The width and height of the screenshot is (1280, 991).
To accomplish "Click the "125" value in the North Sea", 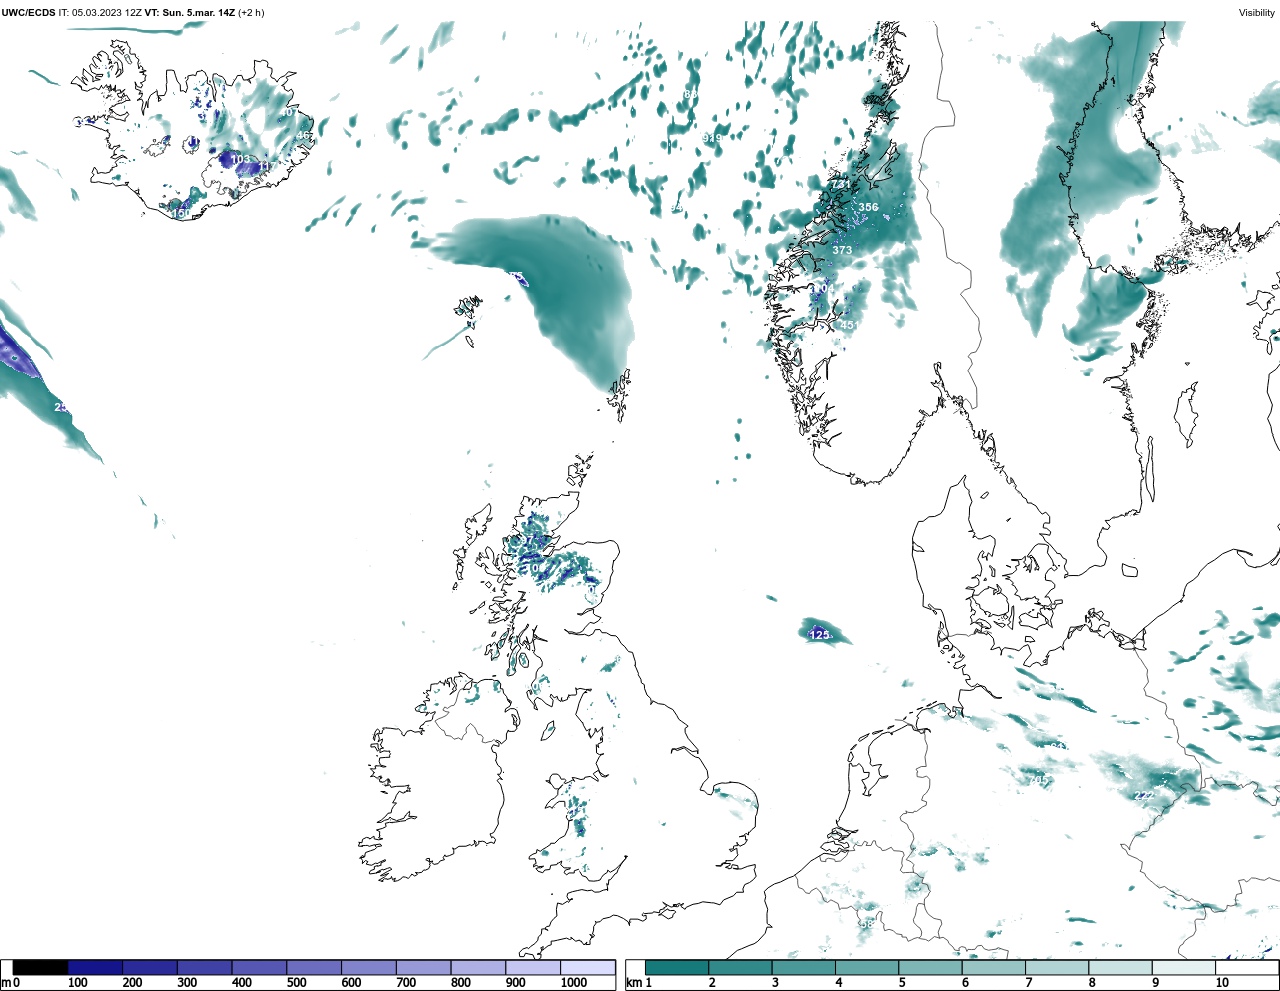I will (819, 635).
